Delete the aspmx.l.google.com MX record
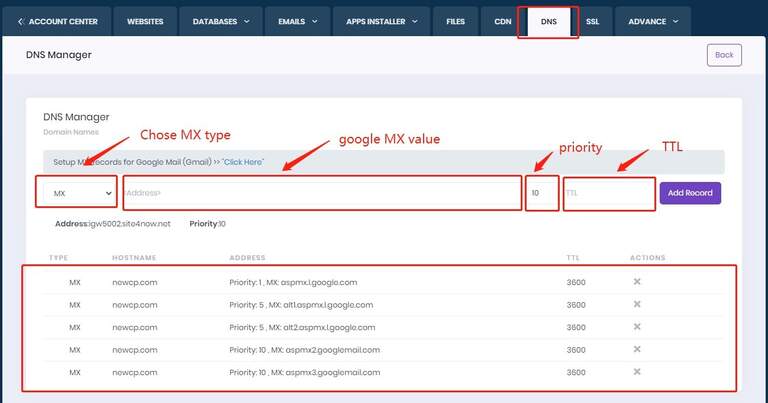The width and height of the screenshot is (768, 403). [637, 282]
